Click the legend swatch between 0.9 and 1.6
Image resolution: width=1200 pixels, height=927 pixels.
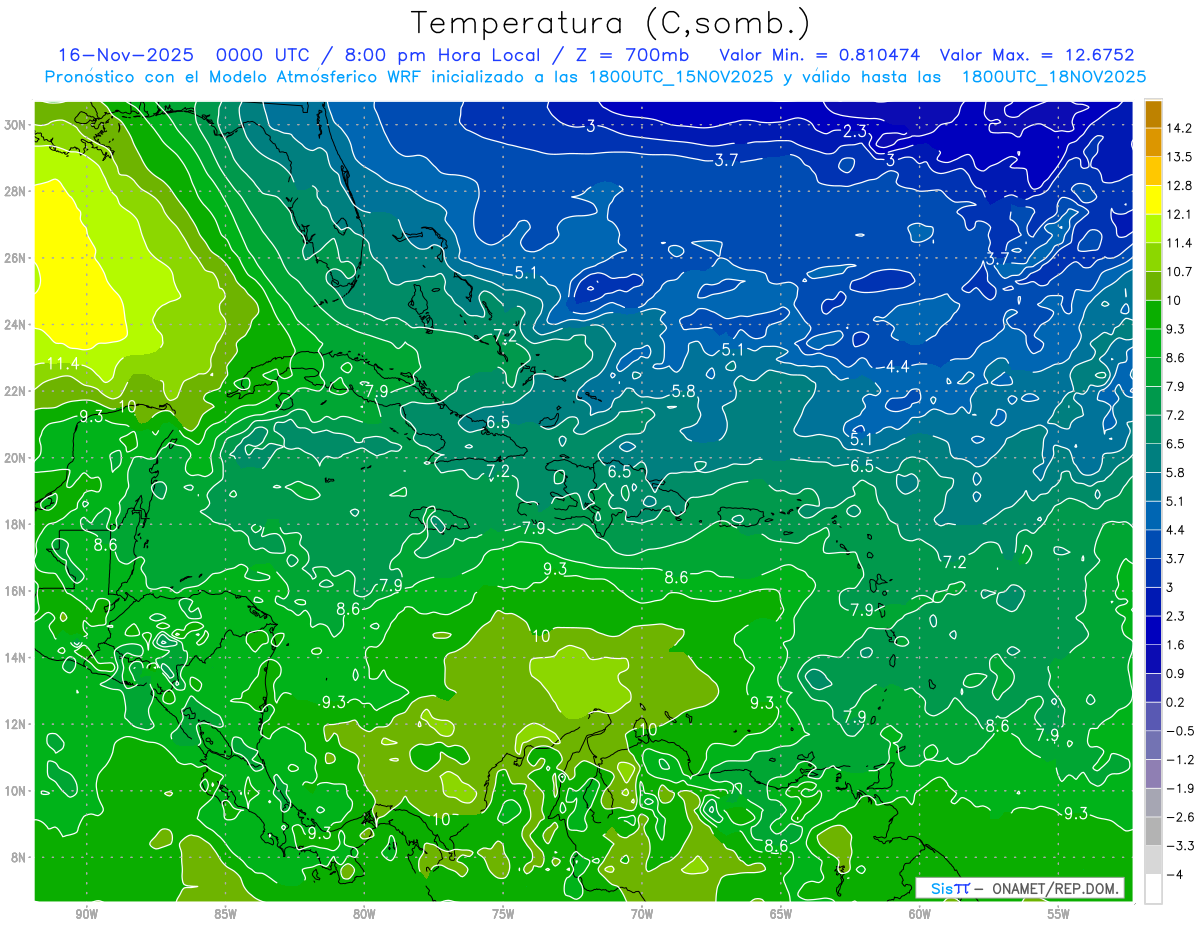tap(1153, 659)
